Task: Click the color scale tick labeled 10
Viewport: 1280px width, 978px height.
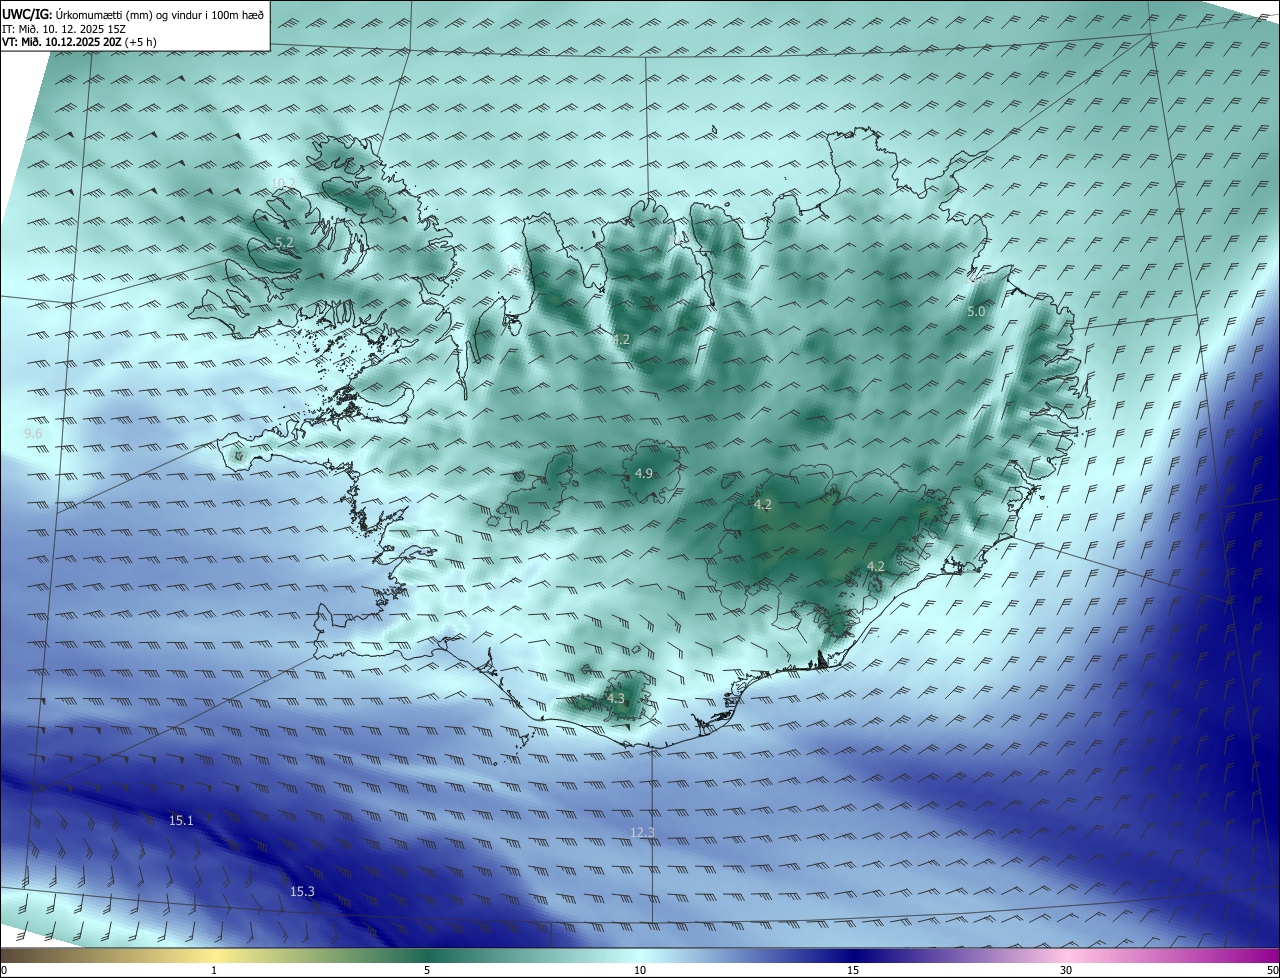Action: (640, 970)
